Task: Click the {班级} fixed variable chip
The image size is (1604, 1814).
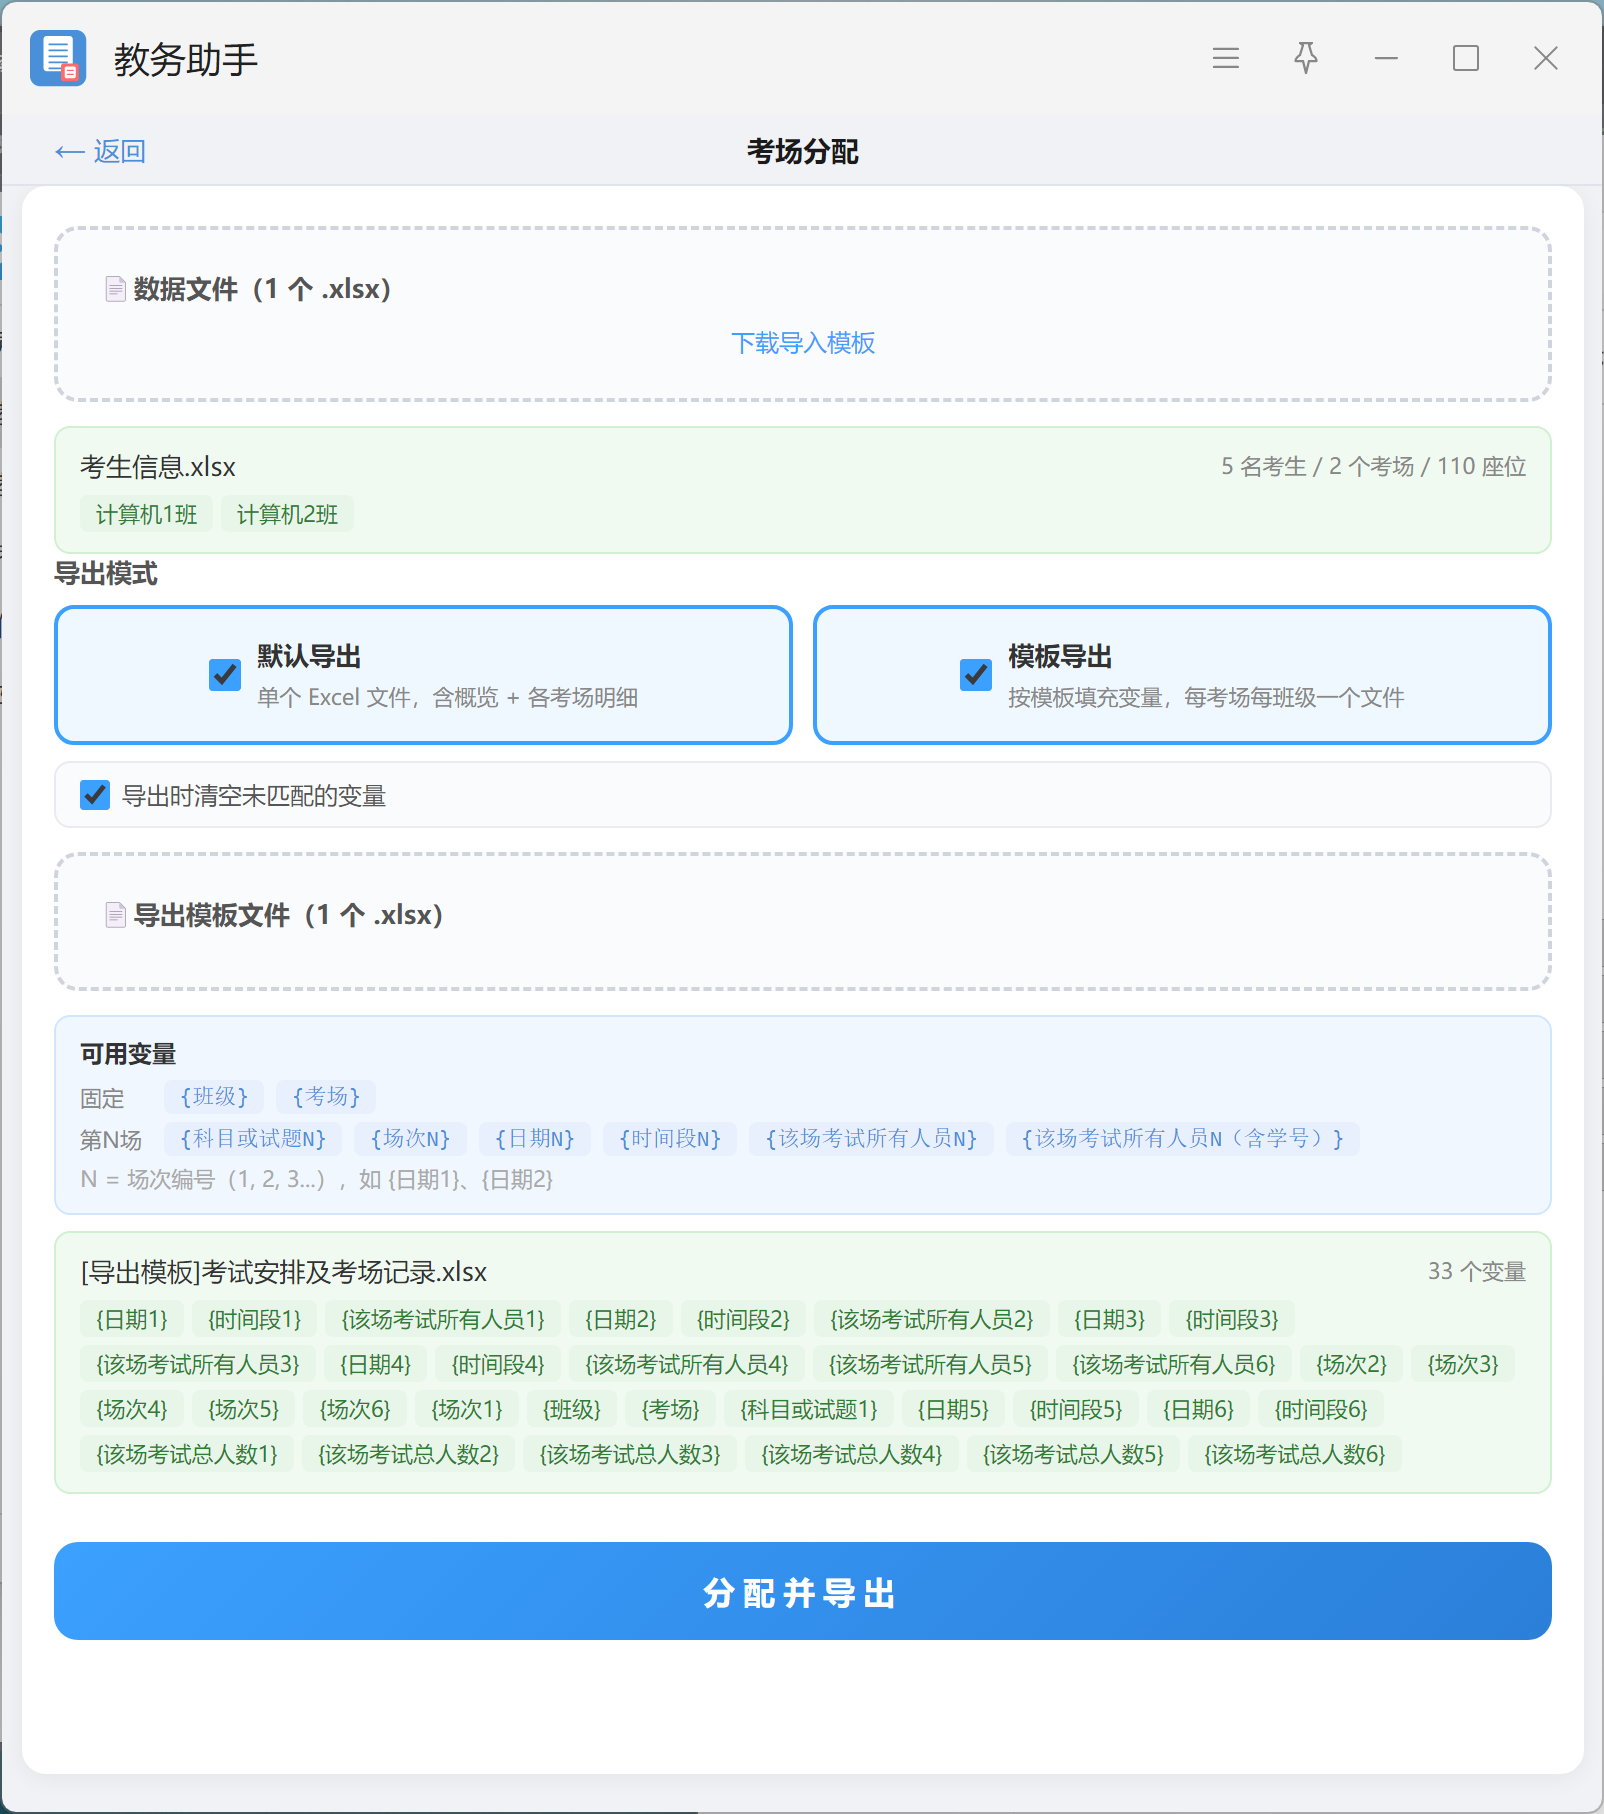Action: [x=214, y=1097]
